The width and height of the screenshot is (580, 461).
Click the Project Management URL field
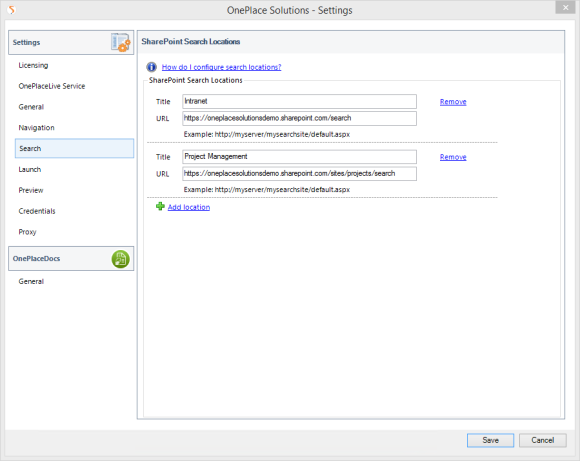[x=299, y=174]
